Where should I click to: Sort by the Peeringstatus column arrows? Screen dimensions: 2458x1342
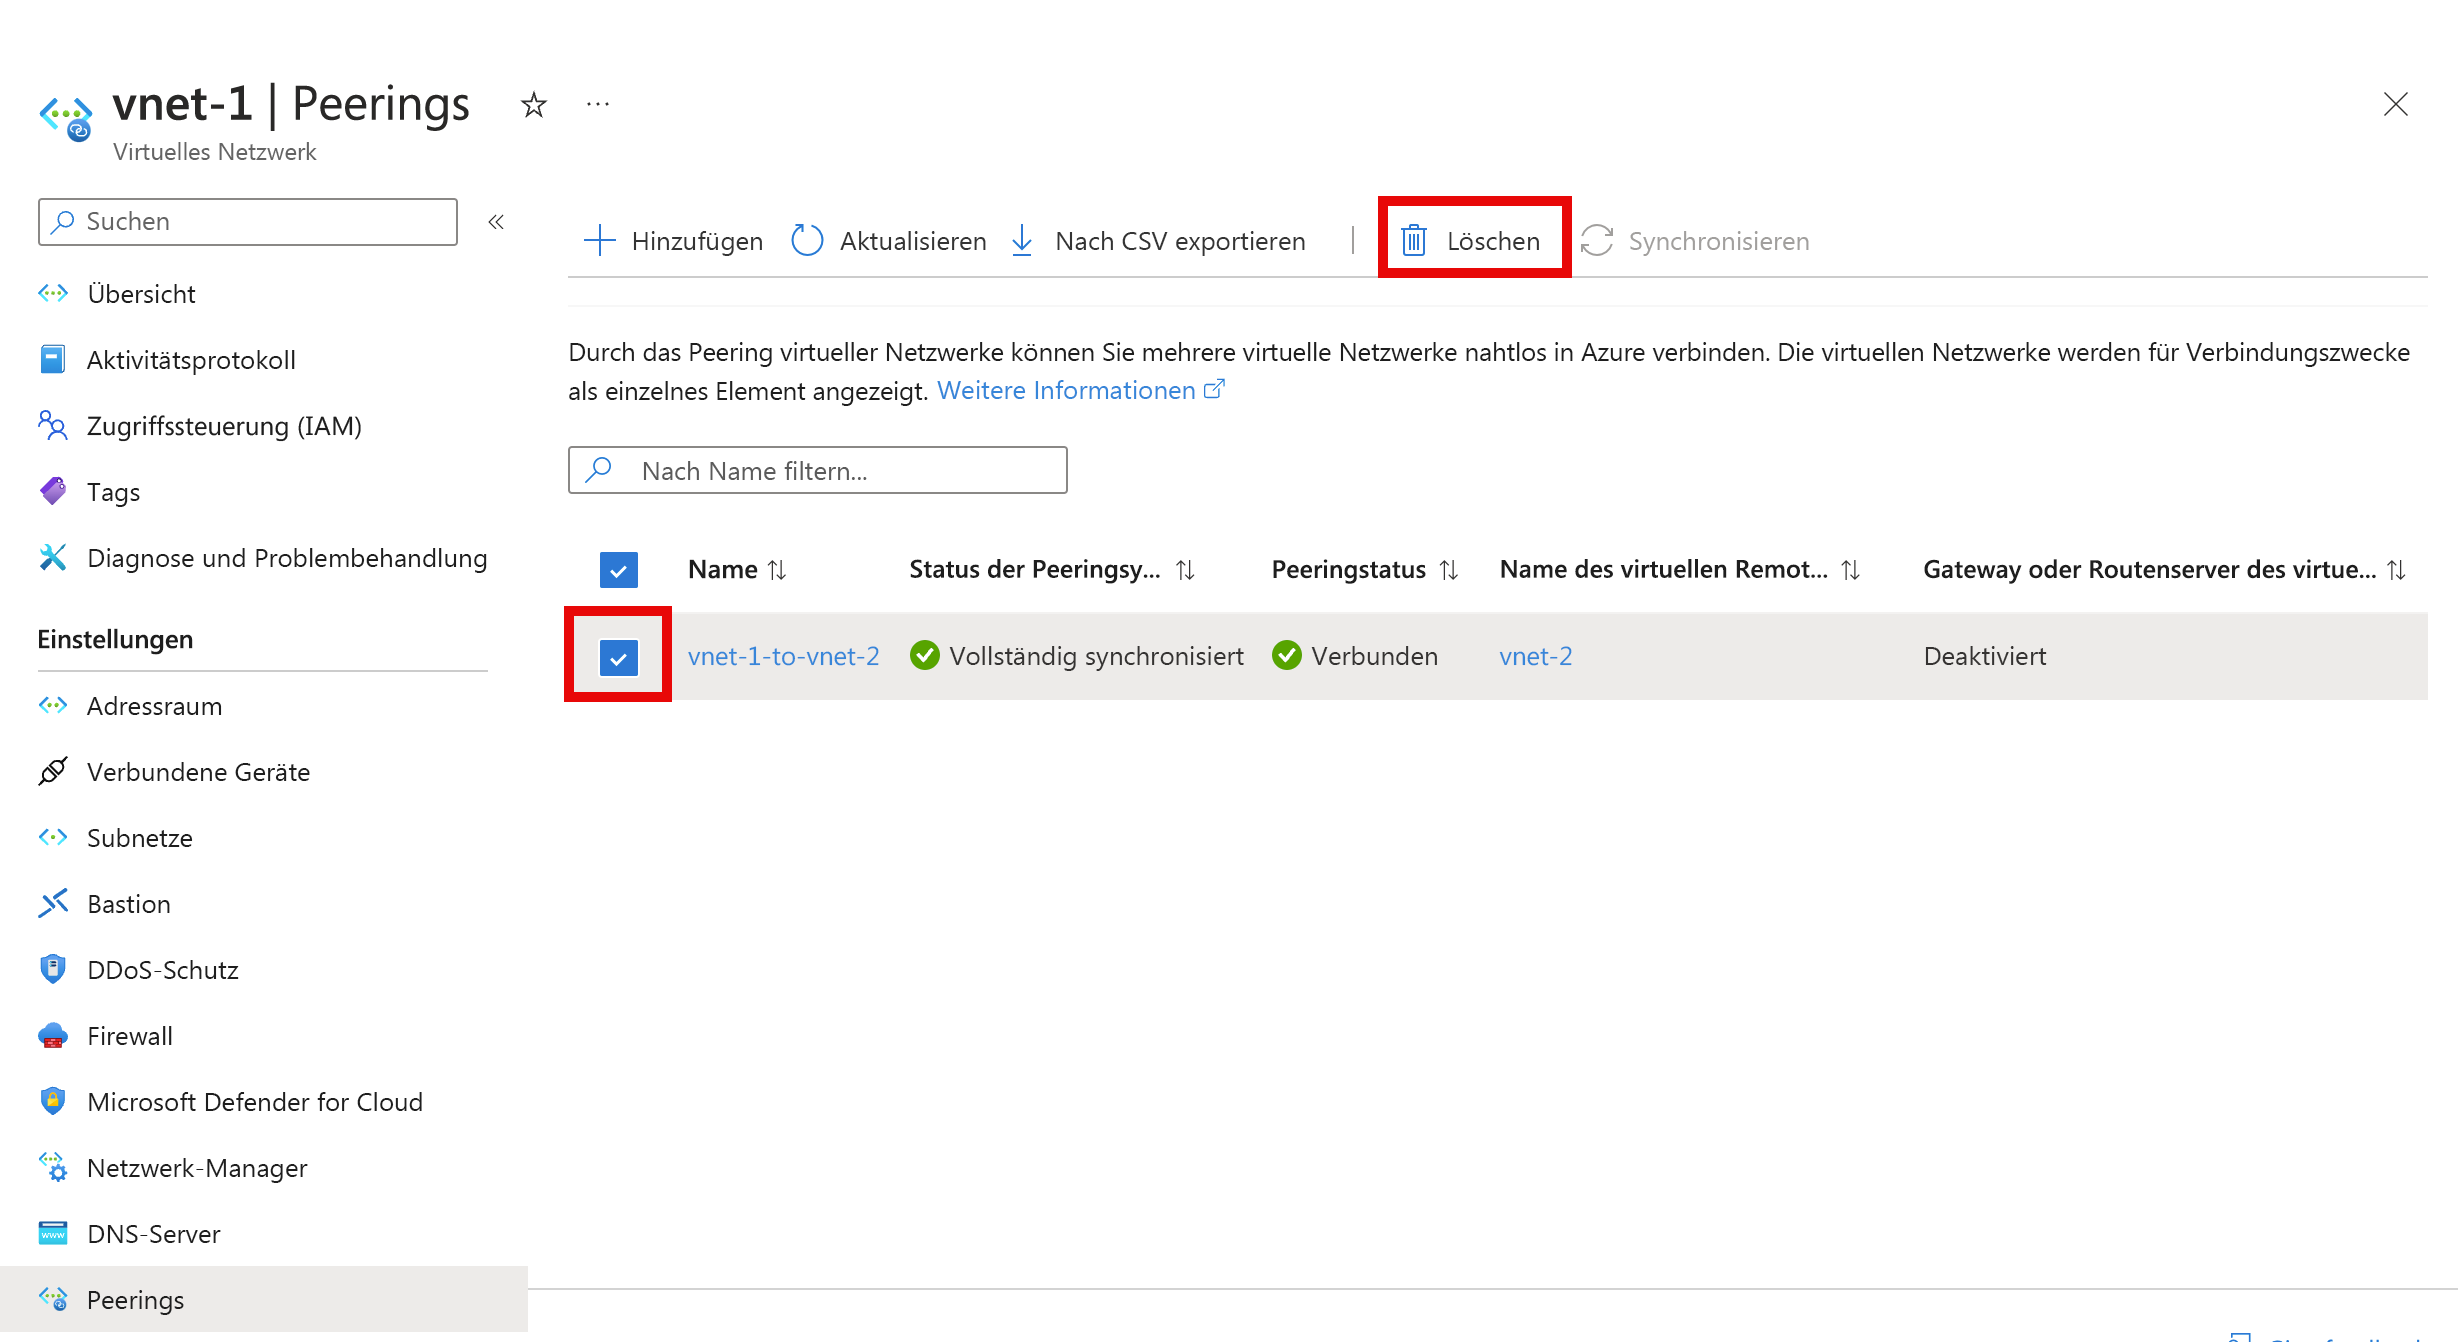click(x=1449, y=569)
